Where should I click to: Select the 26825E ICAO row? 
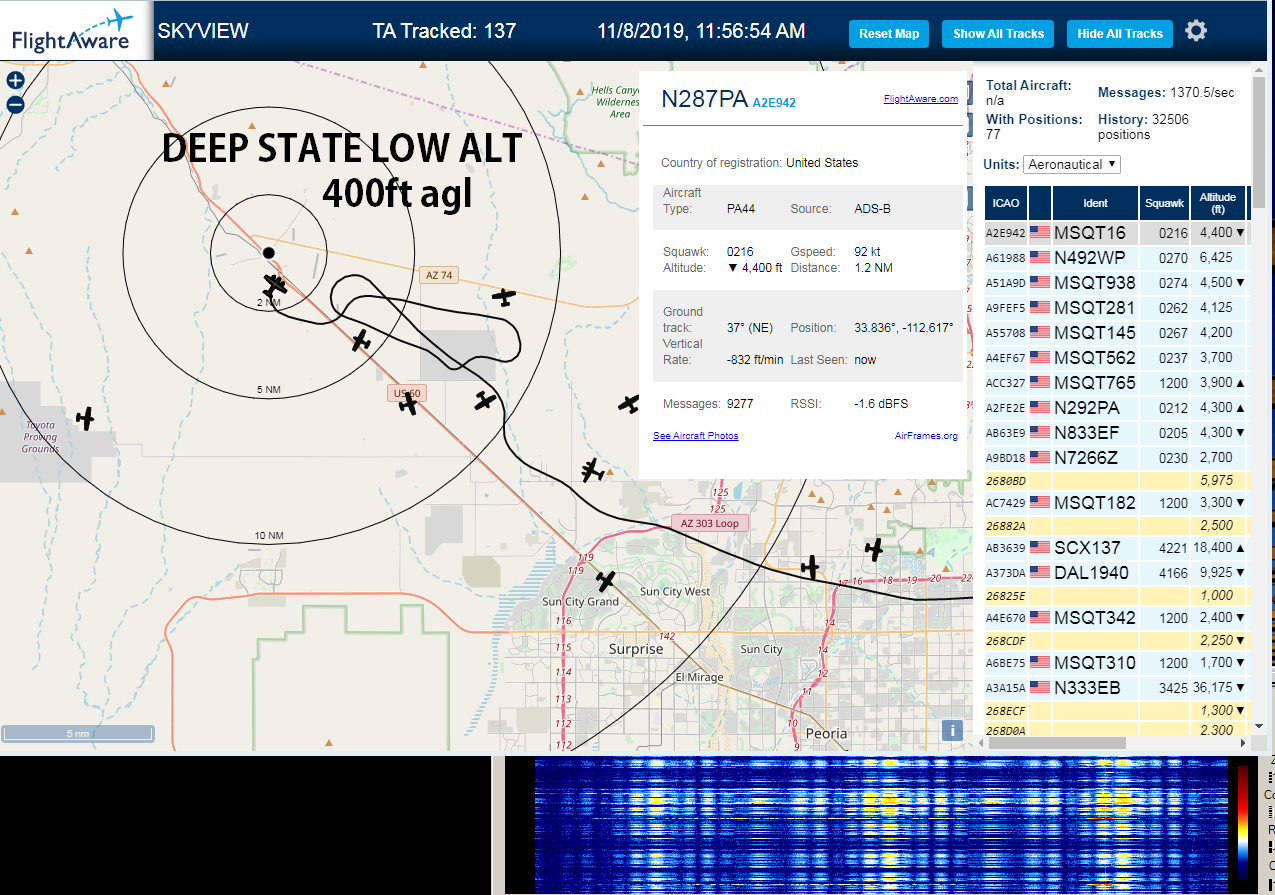[x=1117, y=595]
